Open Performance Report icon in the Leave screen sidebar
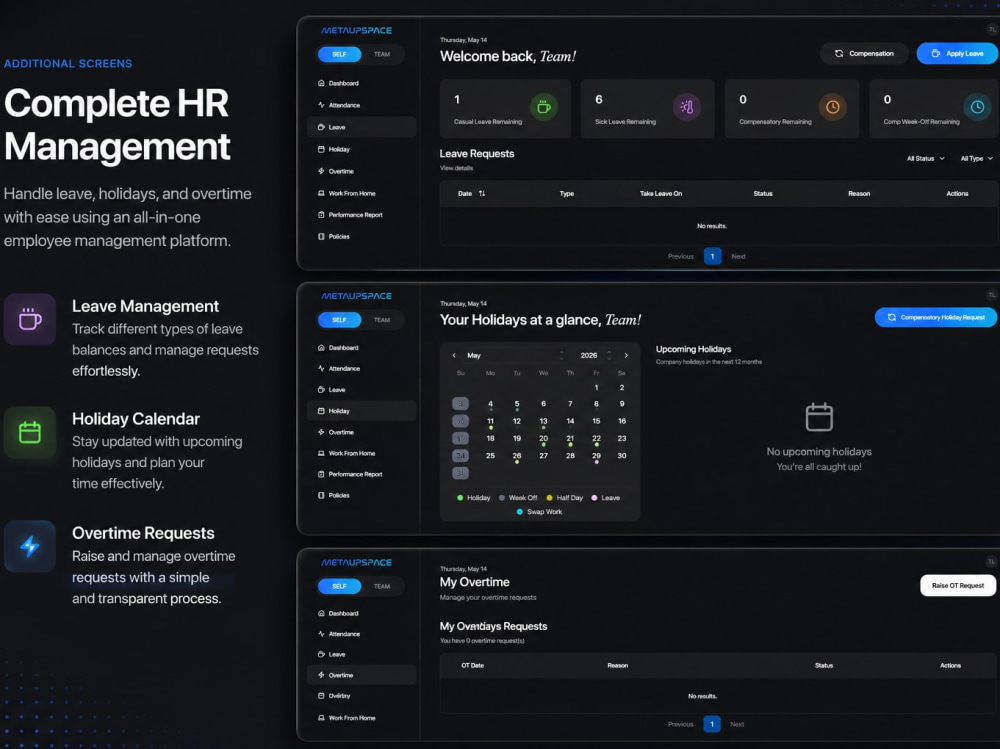The width and height of the screenshot is (1000, 749). [321, 214]
